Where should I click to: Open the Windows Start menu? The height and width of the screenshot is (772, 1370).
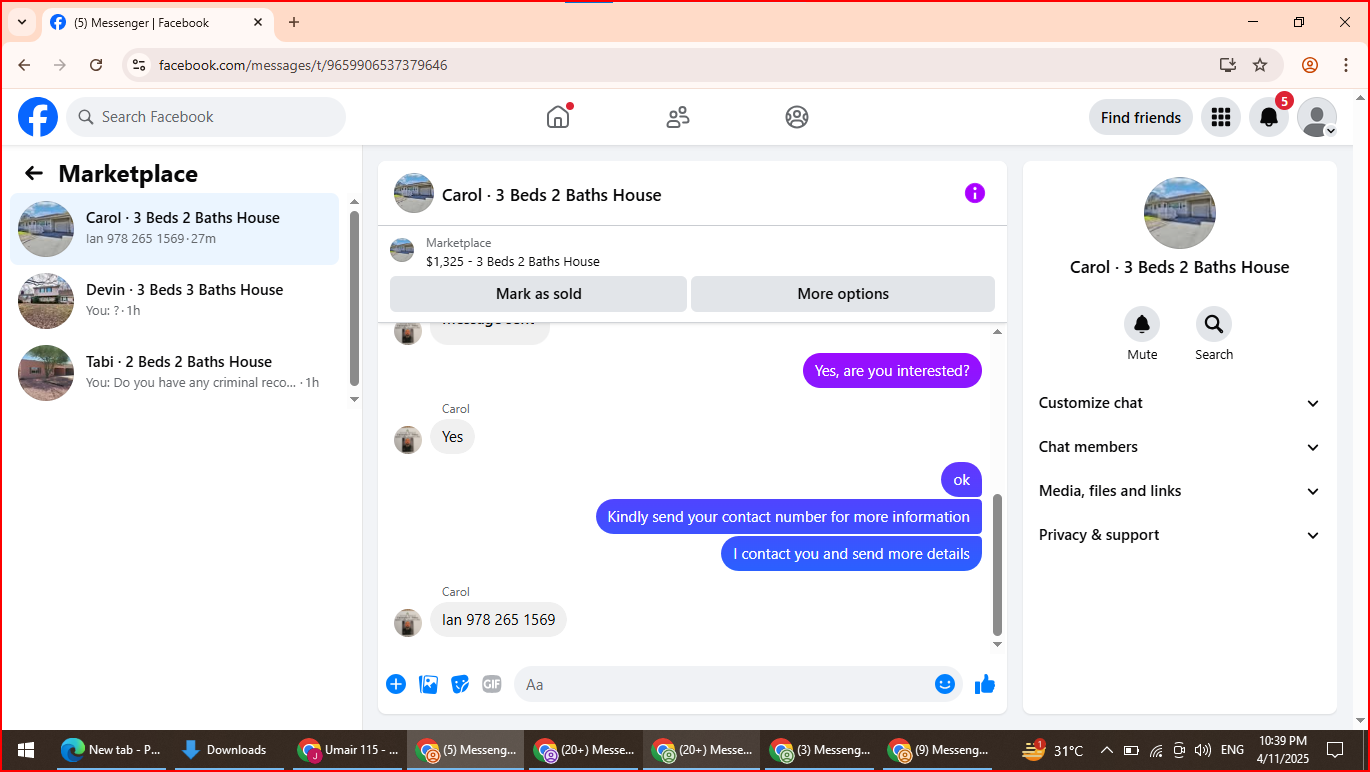pyautogui.click(x=26, y=750)
